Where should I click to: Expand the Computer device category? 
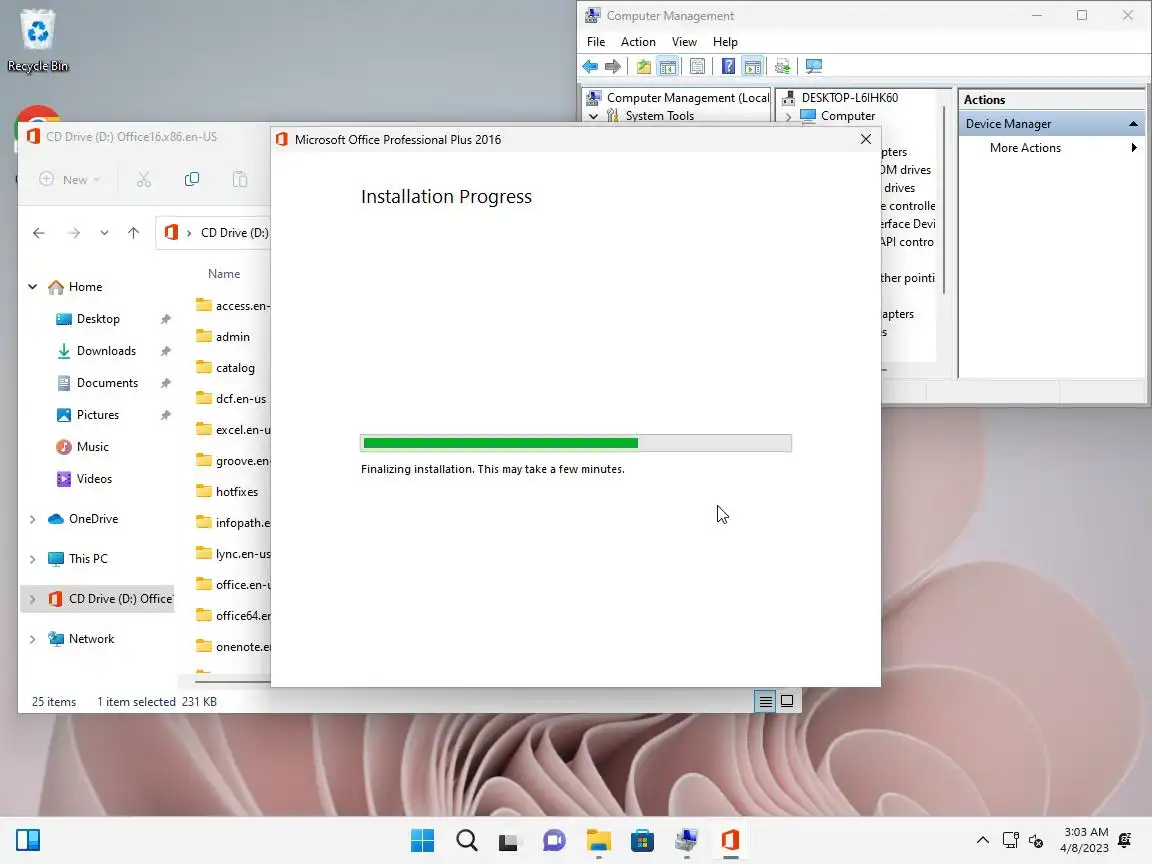pos(788,116)
